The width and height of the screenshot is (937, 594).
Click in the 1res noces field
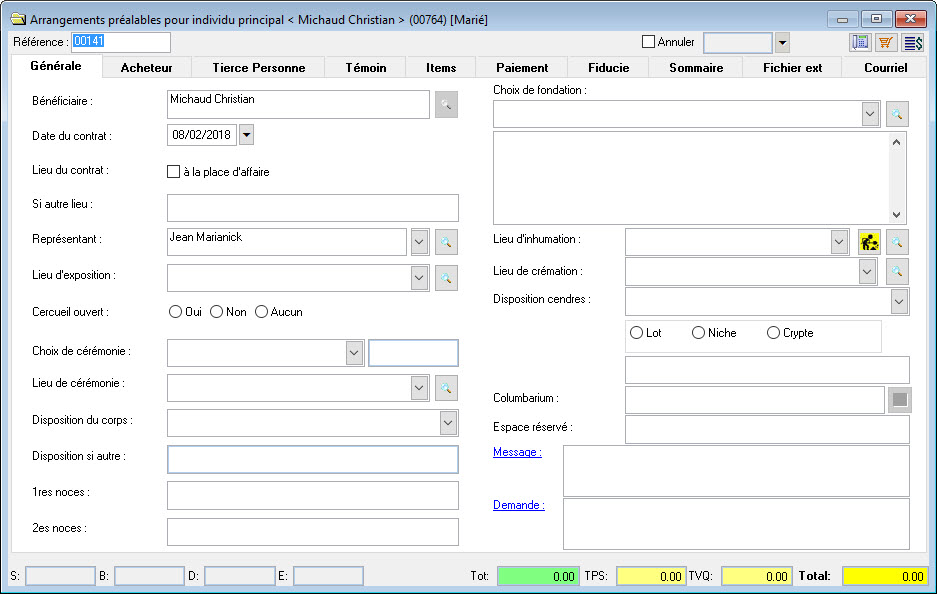tap(312, 495)
